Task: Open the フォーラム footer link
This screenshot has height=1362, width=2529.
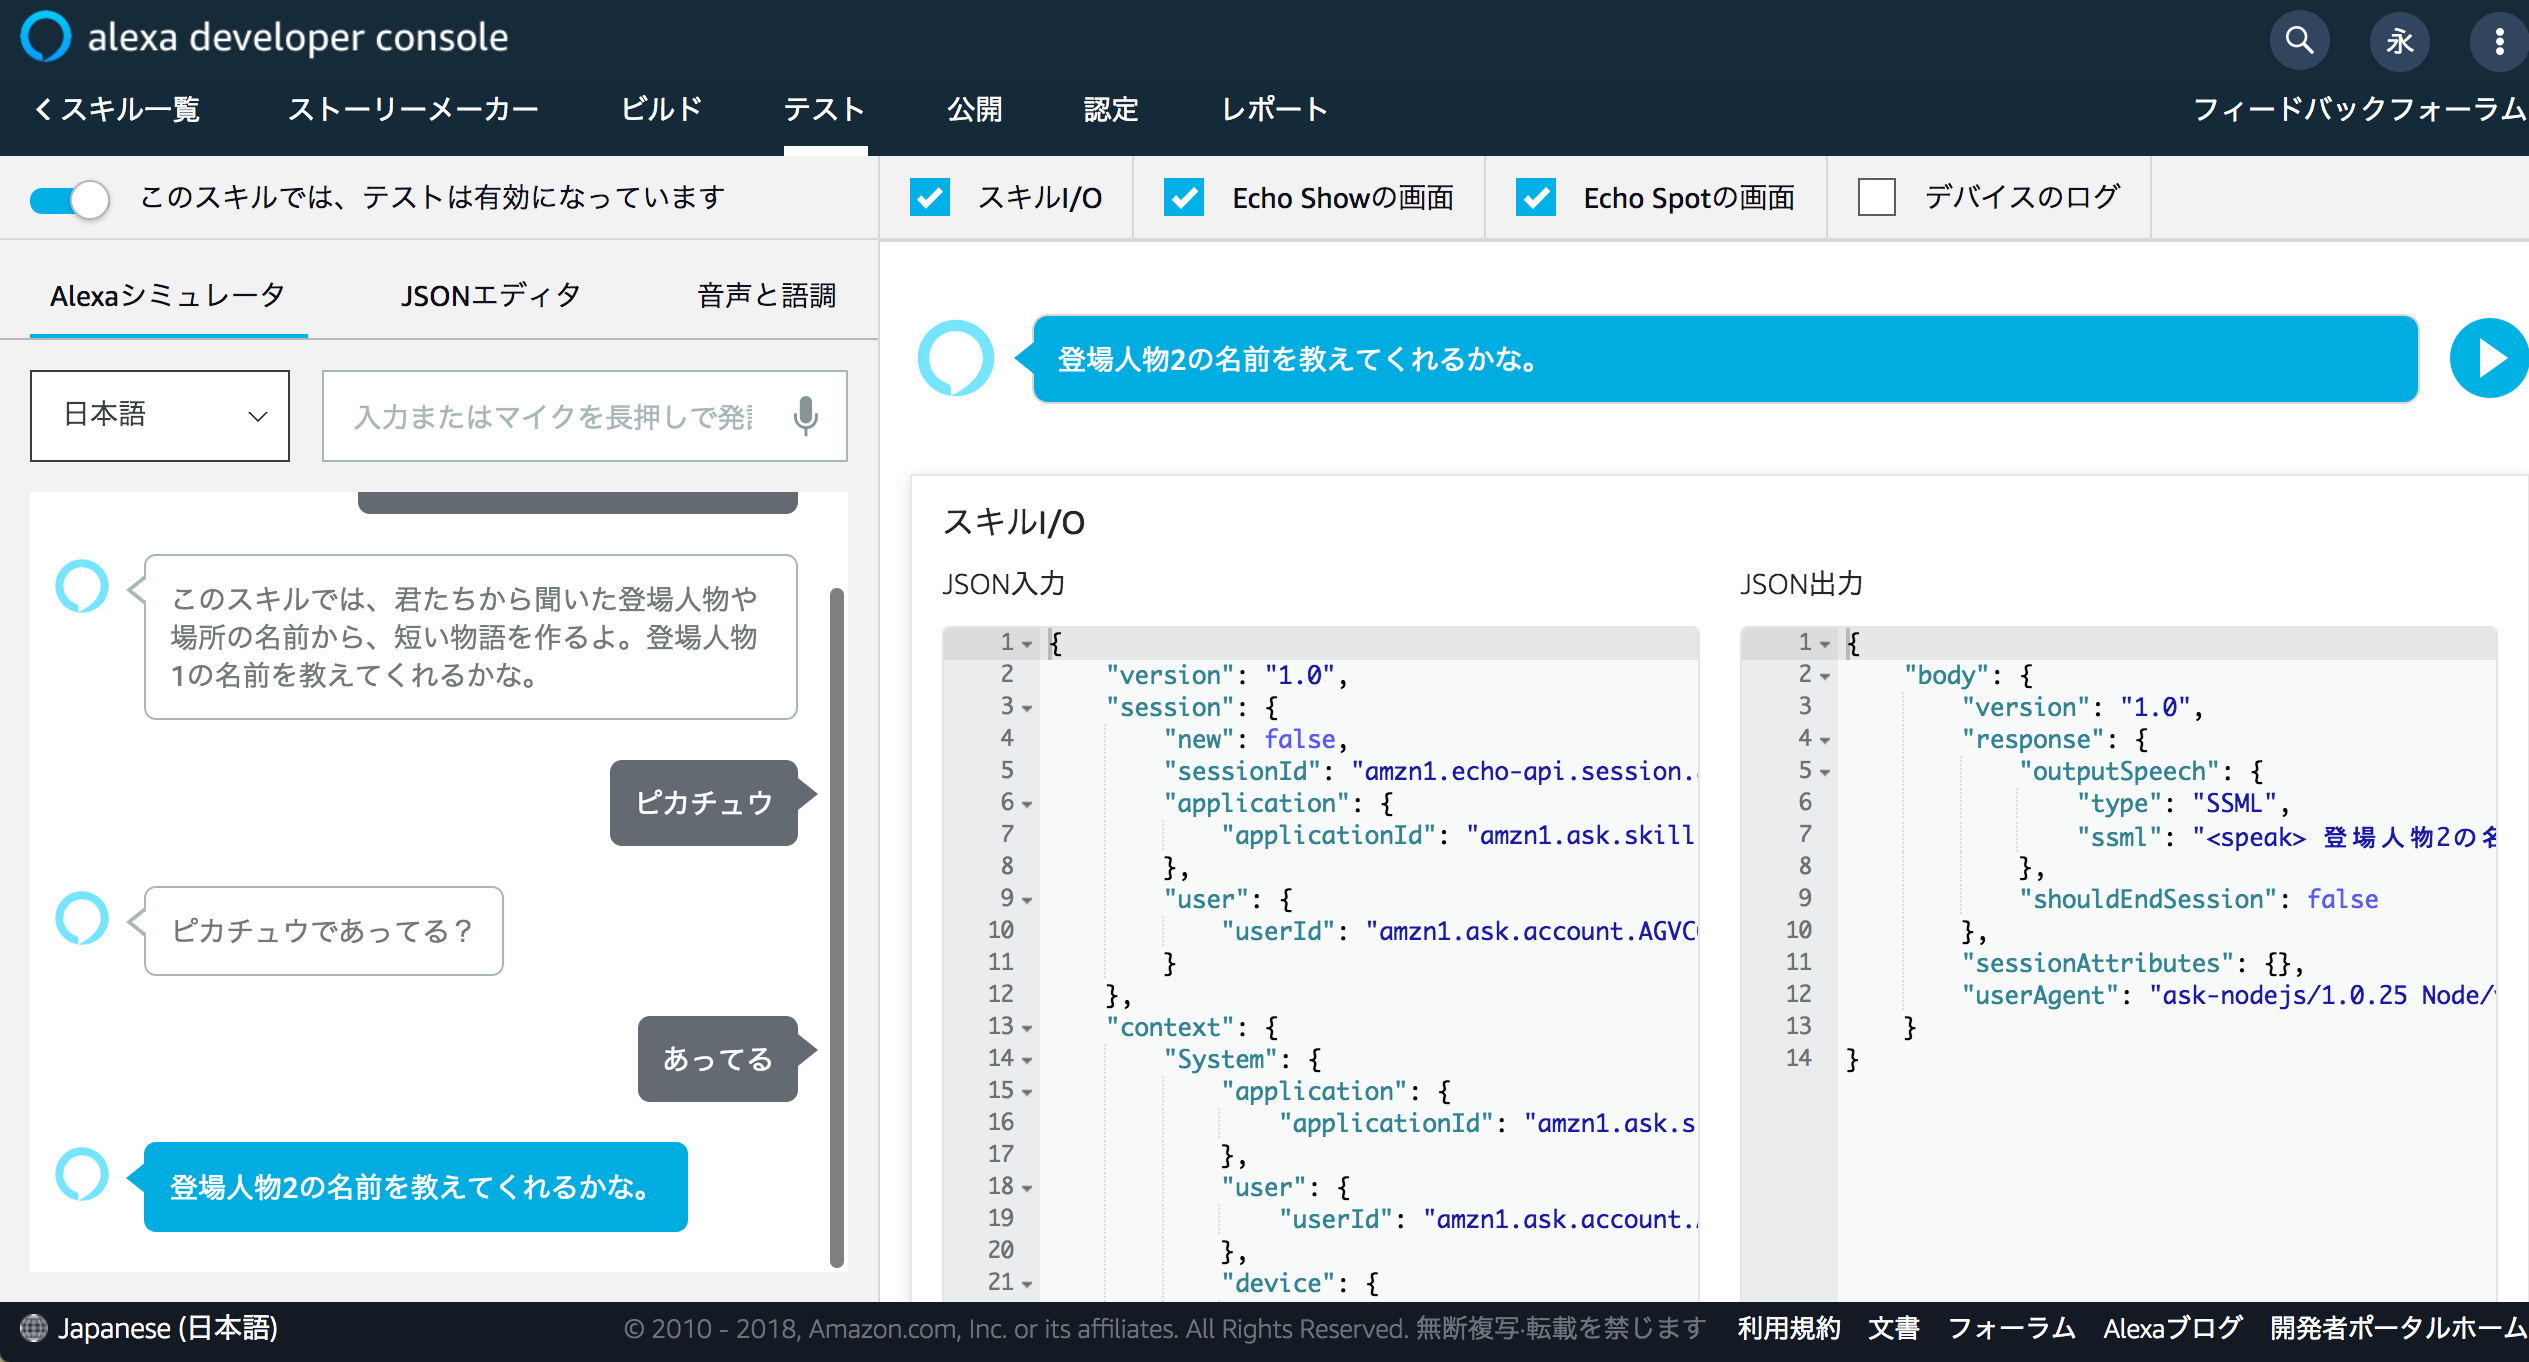Action: coord(2011,1328)
